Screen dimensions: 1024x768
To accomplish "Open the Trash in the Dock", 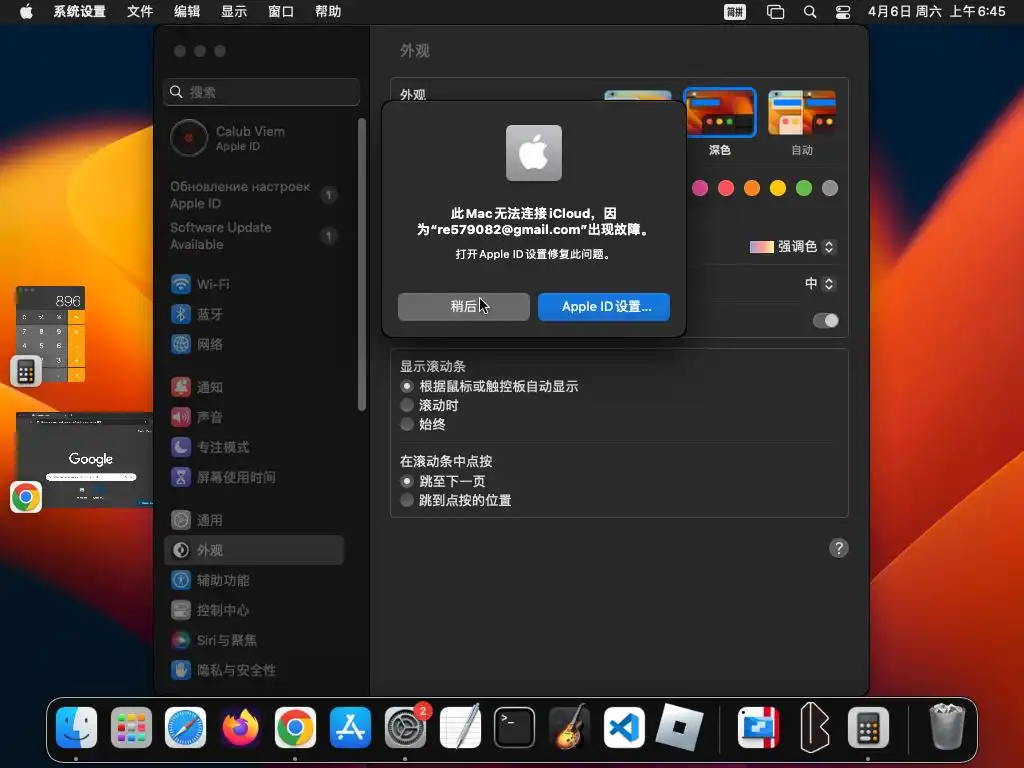I will coord(947,726).
